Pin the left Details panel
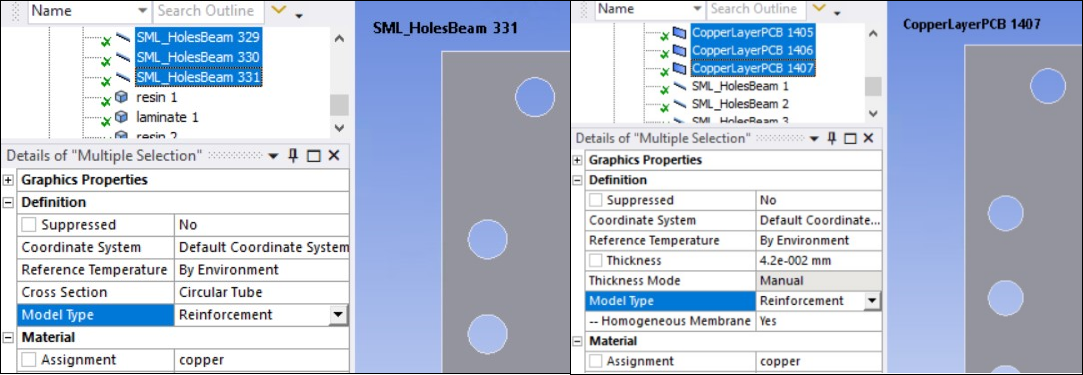Screen dimensions: 1083x375 (x=293, y=156)
